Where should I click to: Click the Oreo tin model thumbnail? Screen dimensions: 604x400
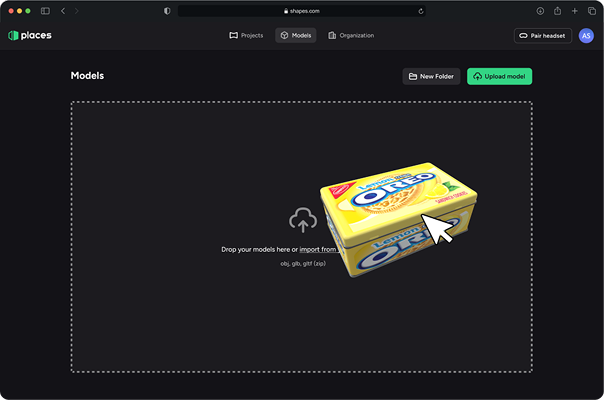(399, 220)
